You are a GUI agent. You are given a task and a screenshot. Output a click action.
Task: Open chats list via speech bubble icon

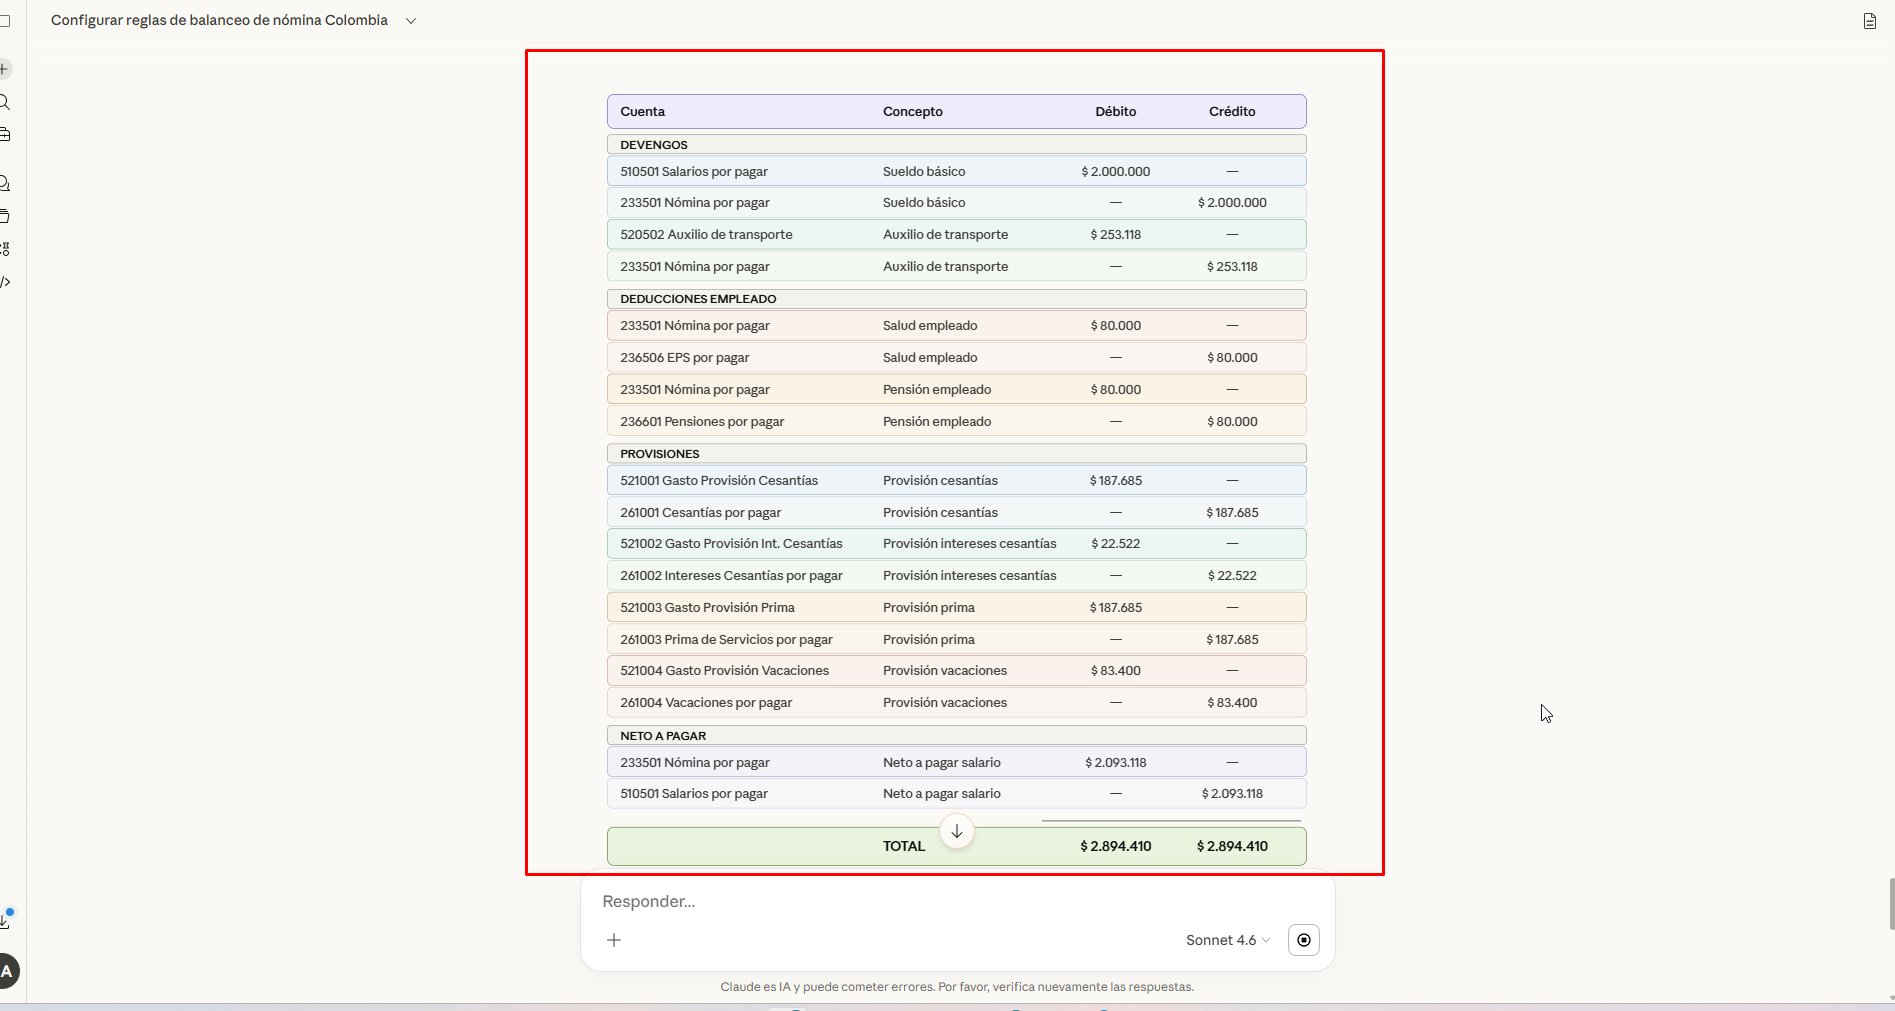(4, 183)
